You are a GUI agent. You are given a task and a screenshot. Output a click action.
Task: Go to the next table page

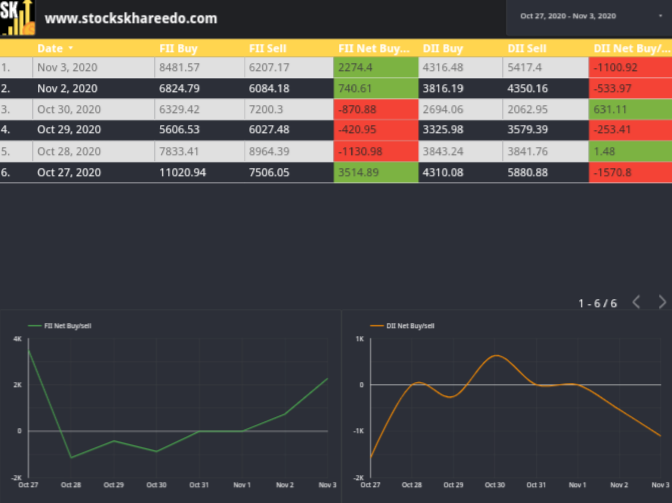[662, 302]
